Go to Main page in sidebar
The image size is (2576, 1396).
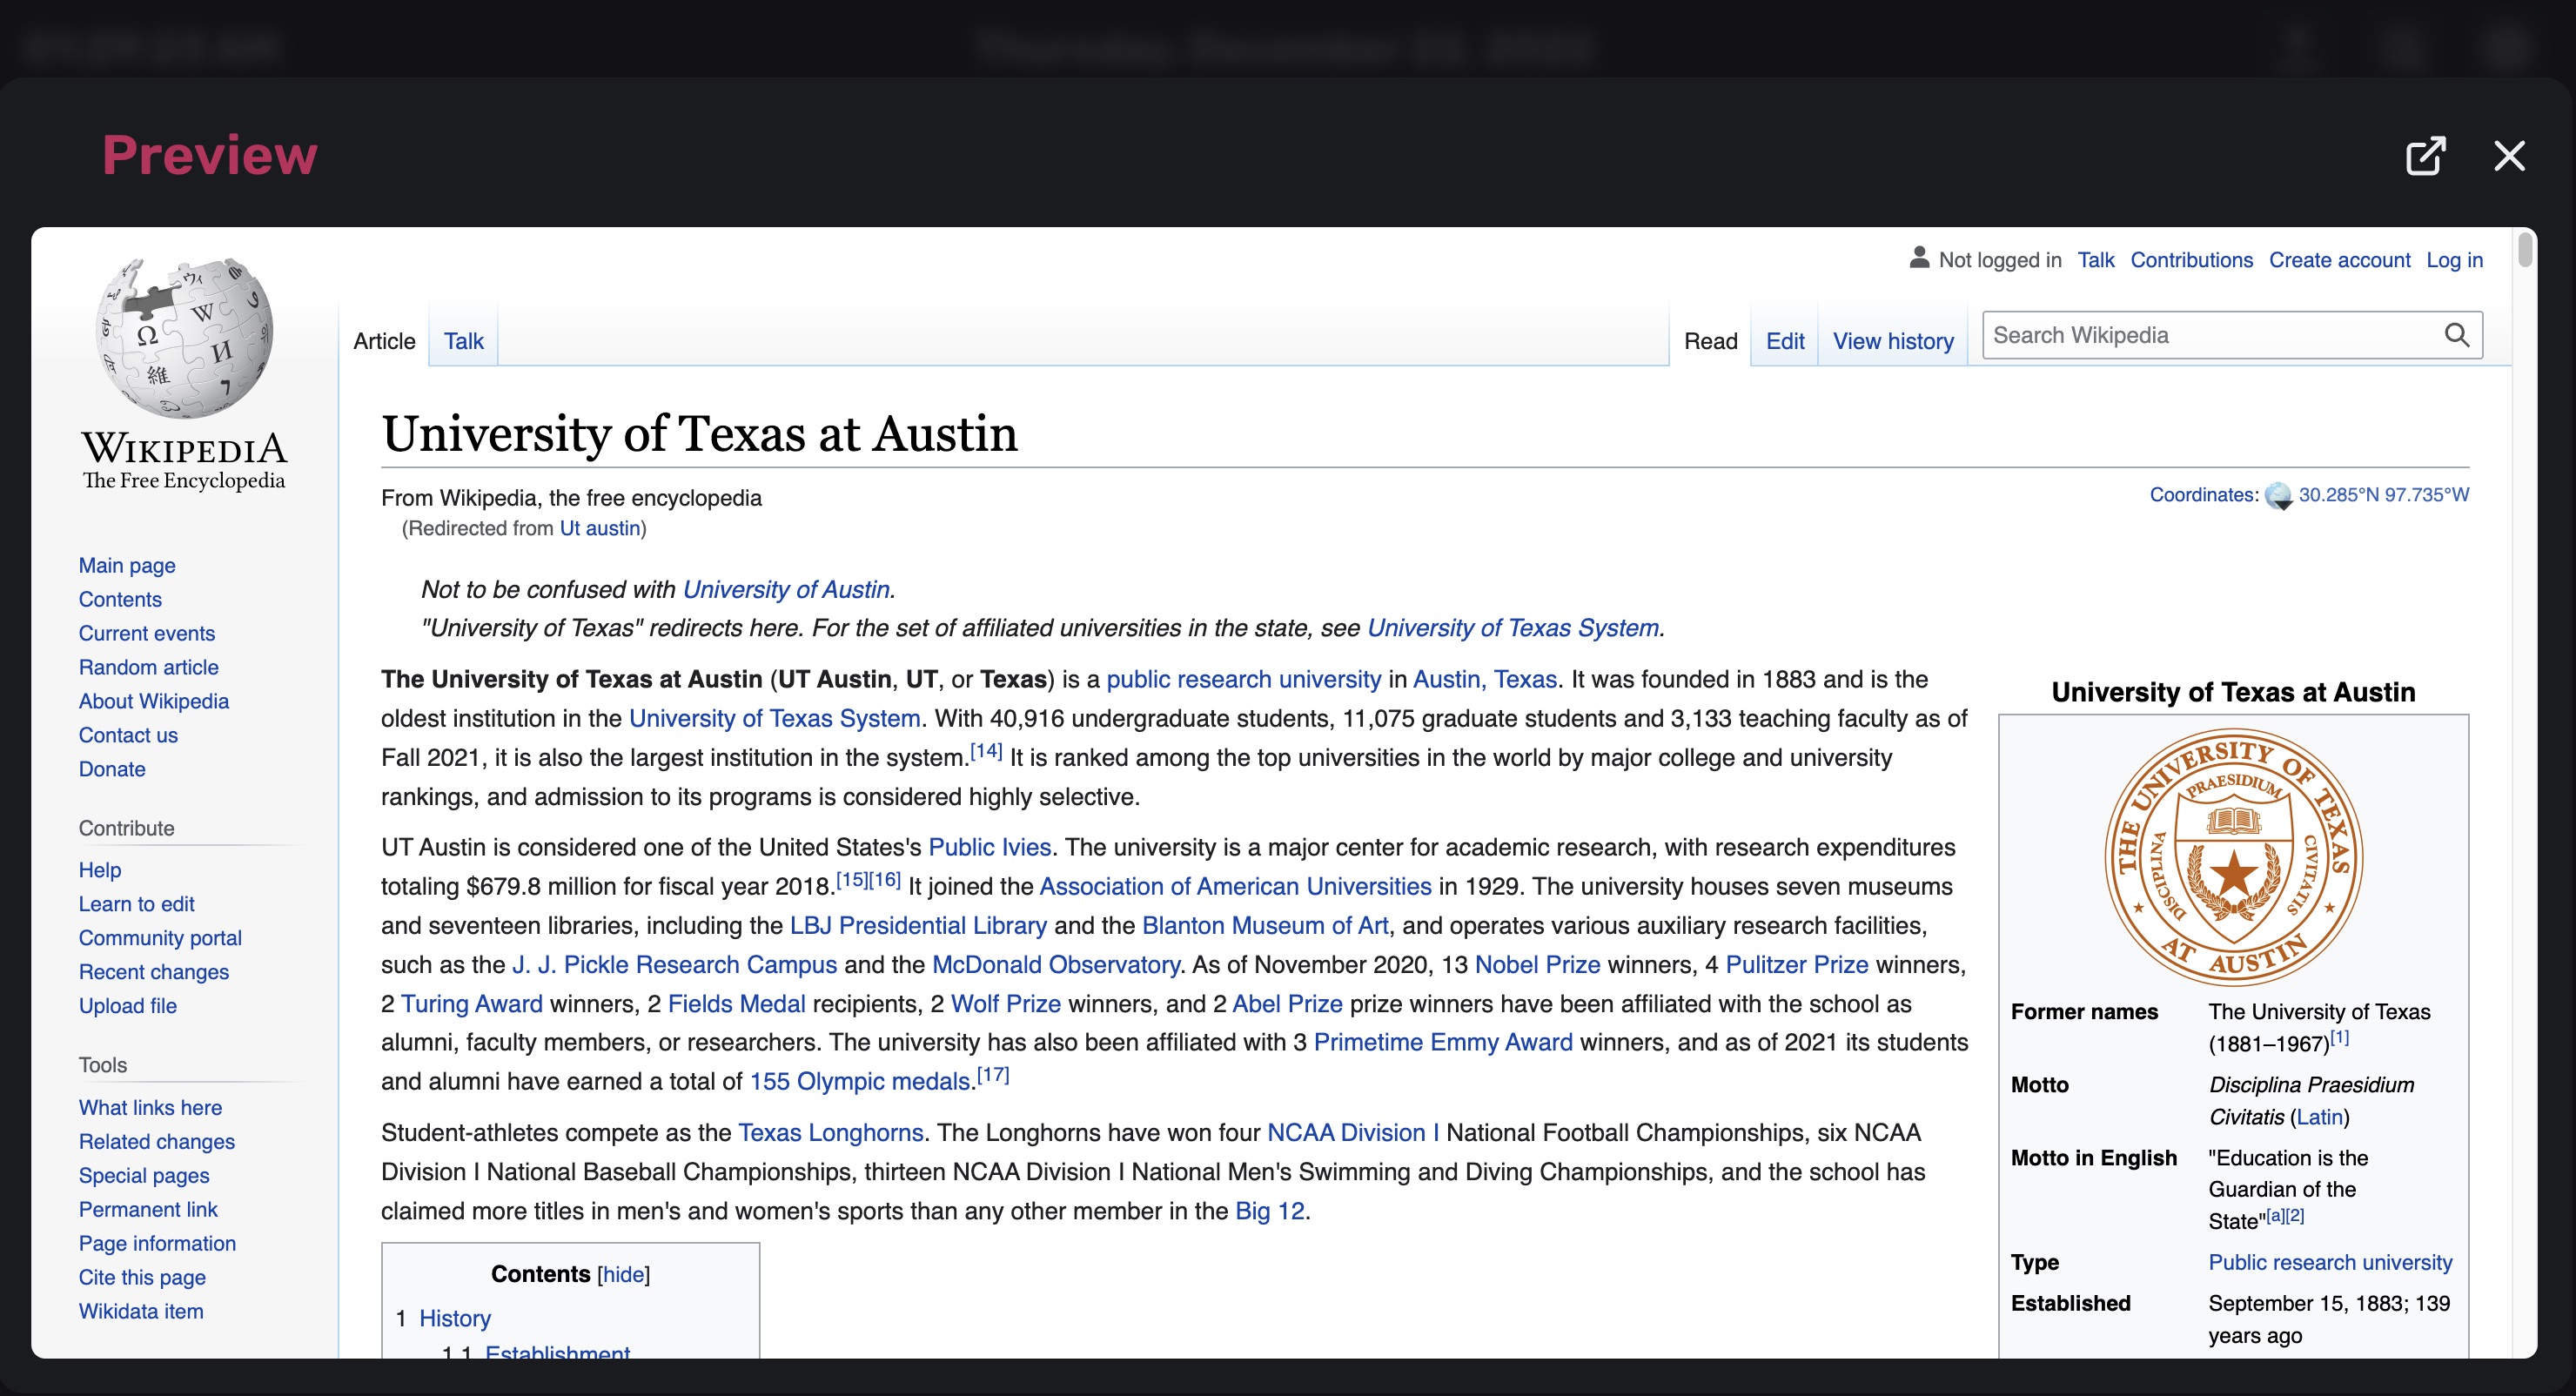[127, 565]
